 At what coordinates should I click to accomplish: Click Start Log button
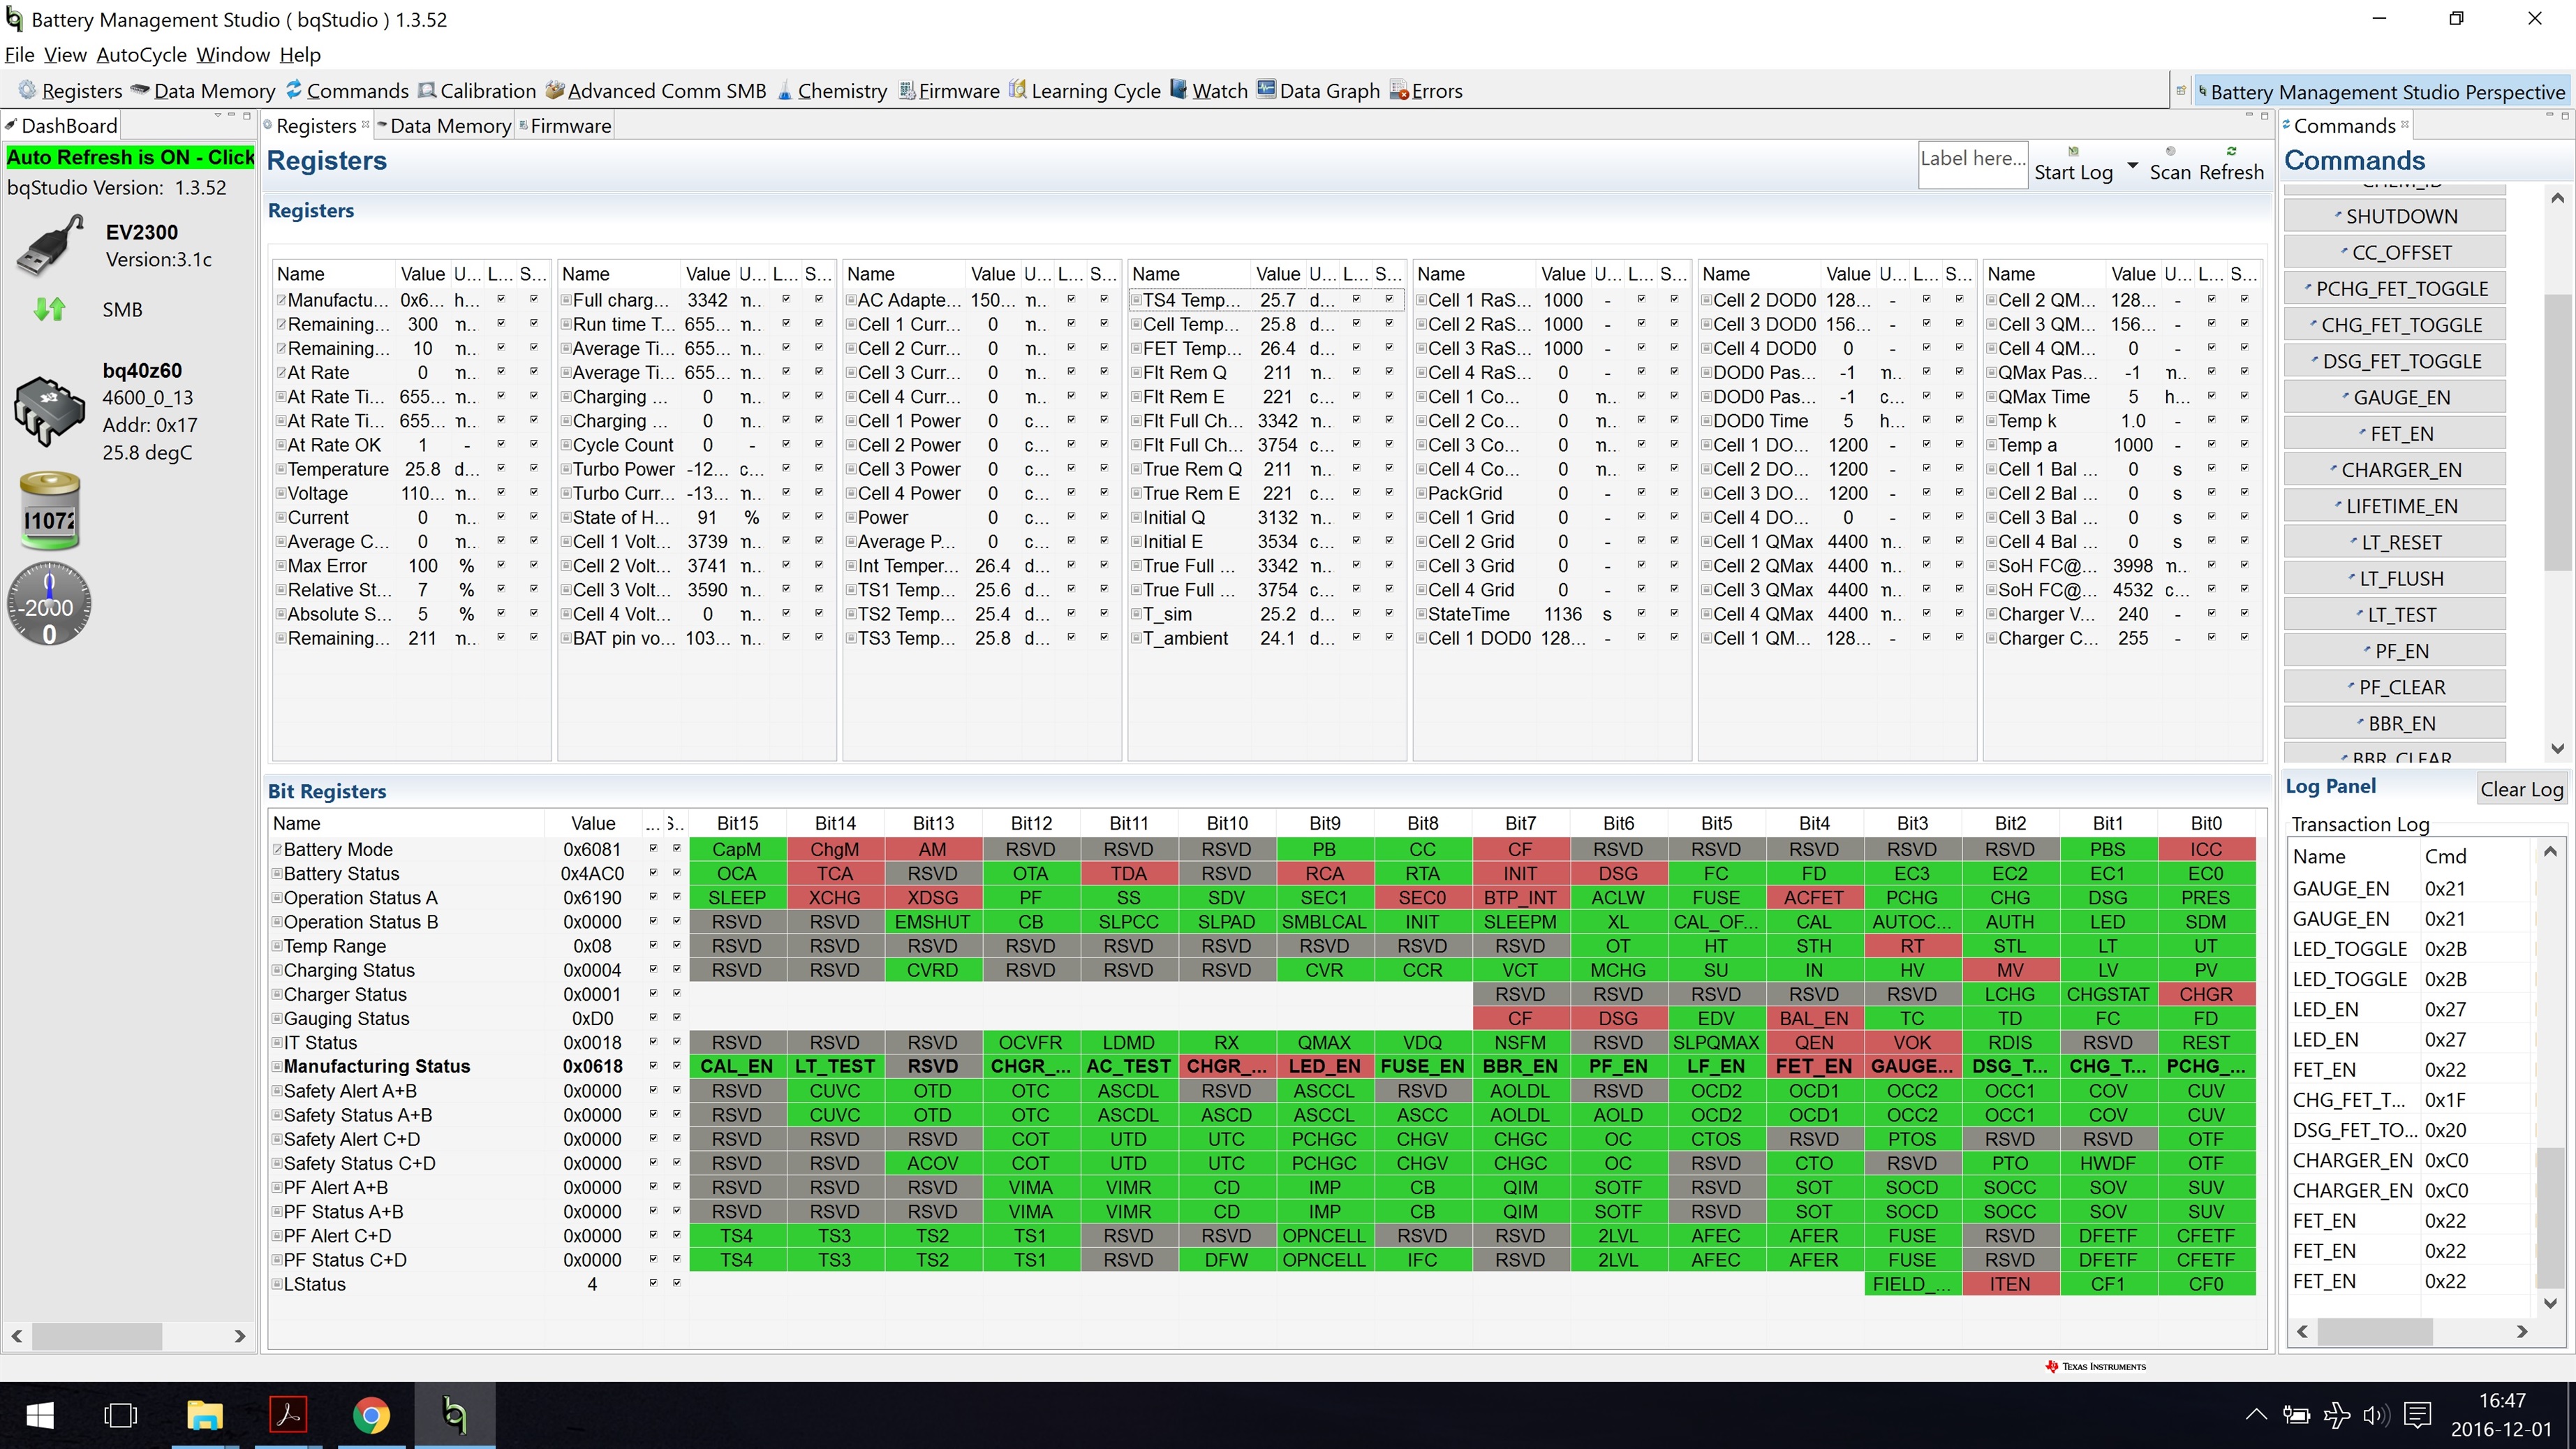click(2073, 164)
